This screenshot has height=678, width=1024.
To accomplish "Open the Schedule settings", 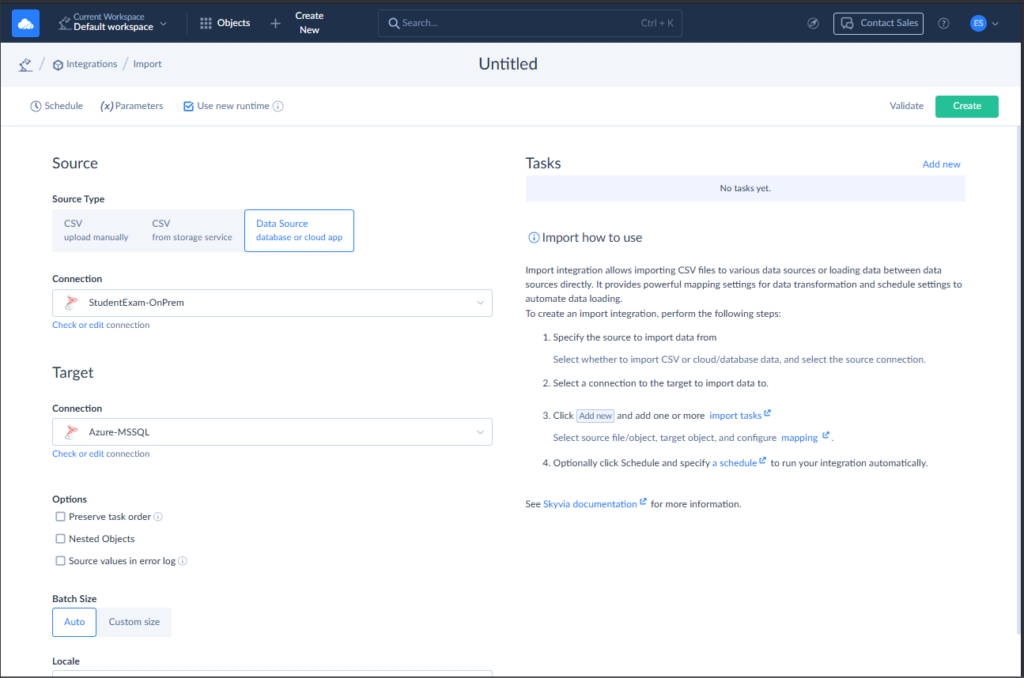I will pos(57,106).
